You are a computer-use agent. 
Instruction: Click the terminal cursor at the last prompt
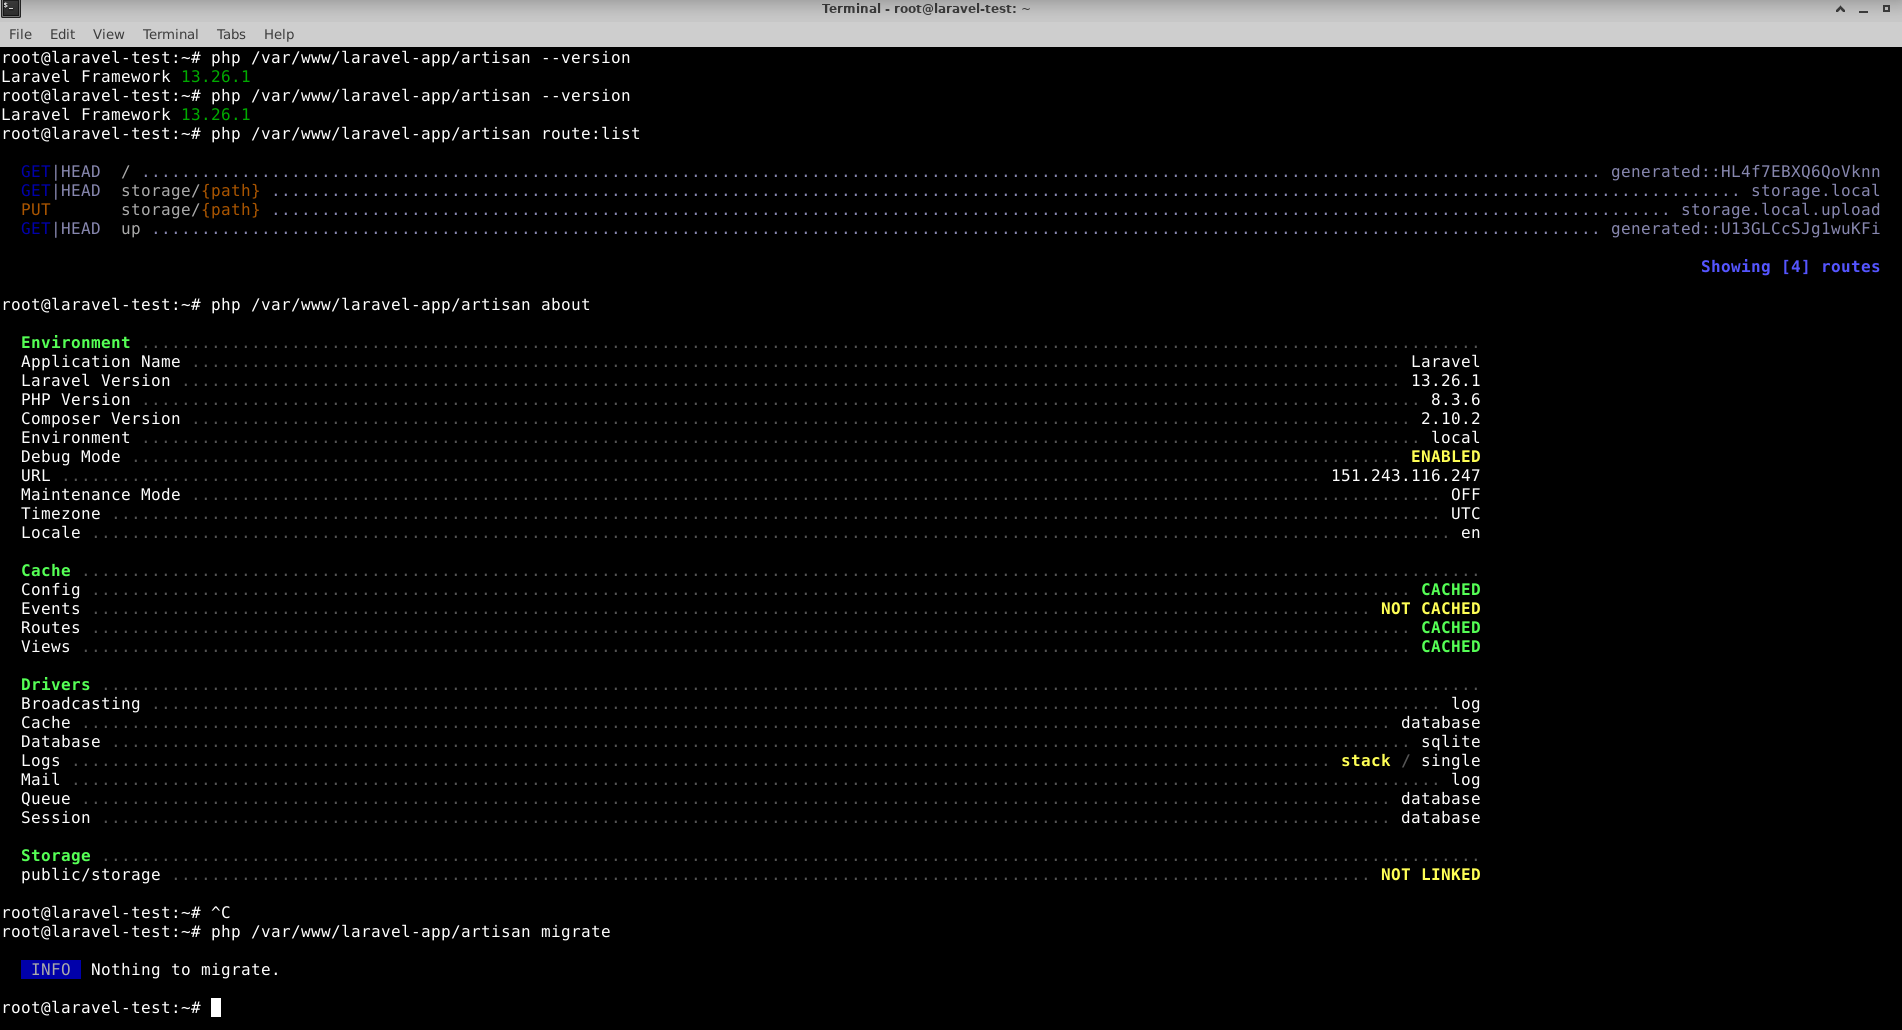216,1008
